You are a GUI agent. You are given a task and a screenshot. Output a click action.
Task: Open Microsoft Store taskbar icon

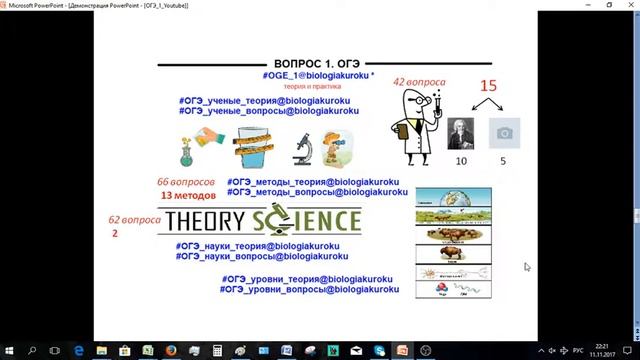pyautogui.click(x=124, y=351)
